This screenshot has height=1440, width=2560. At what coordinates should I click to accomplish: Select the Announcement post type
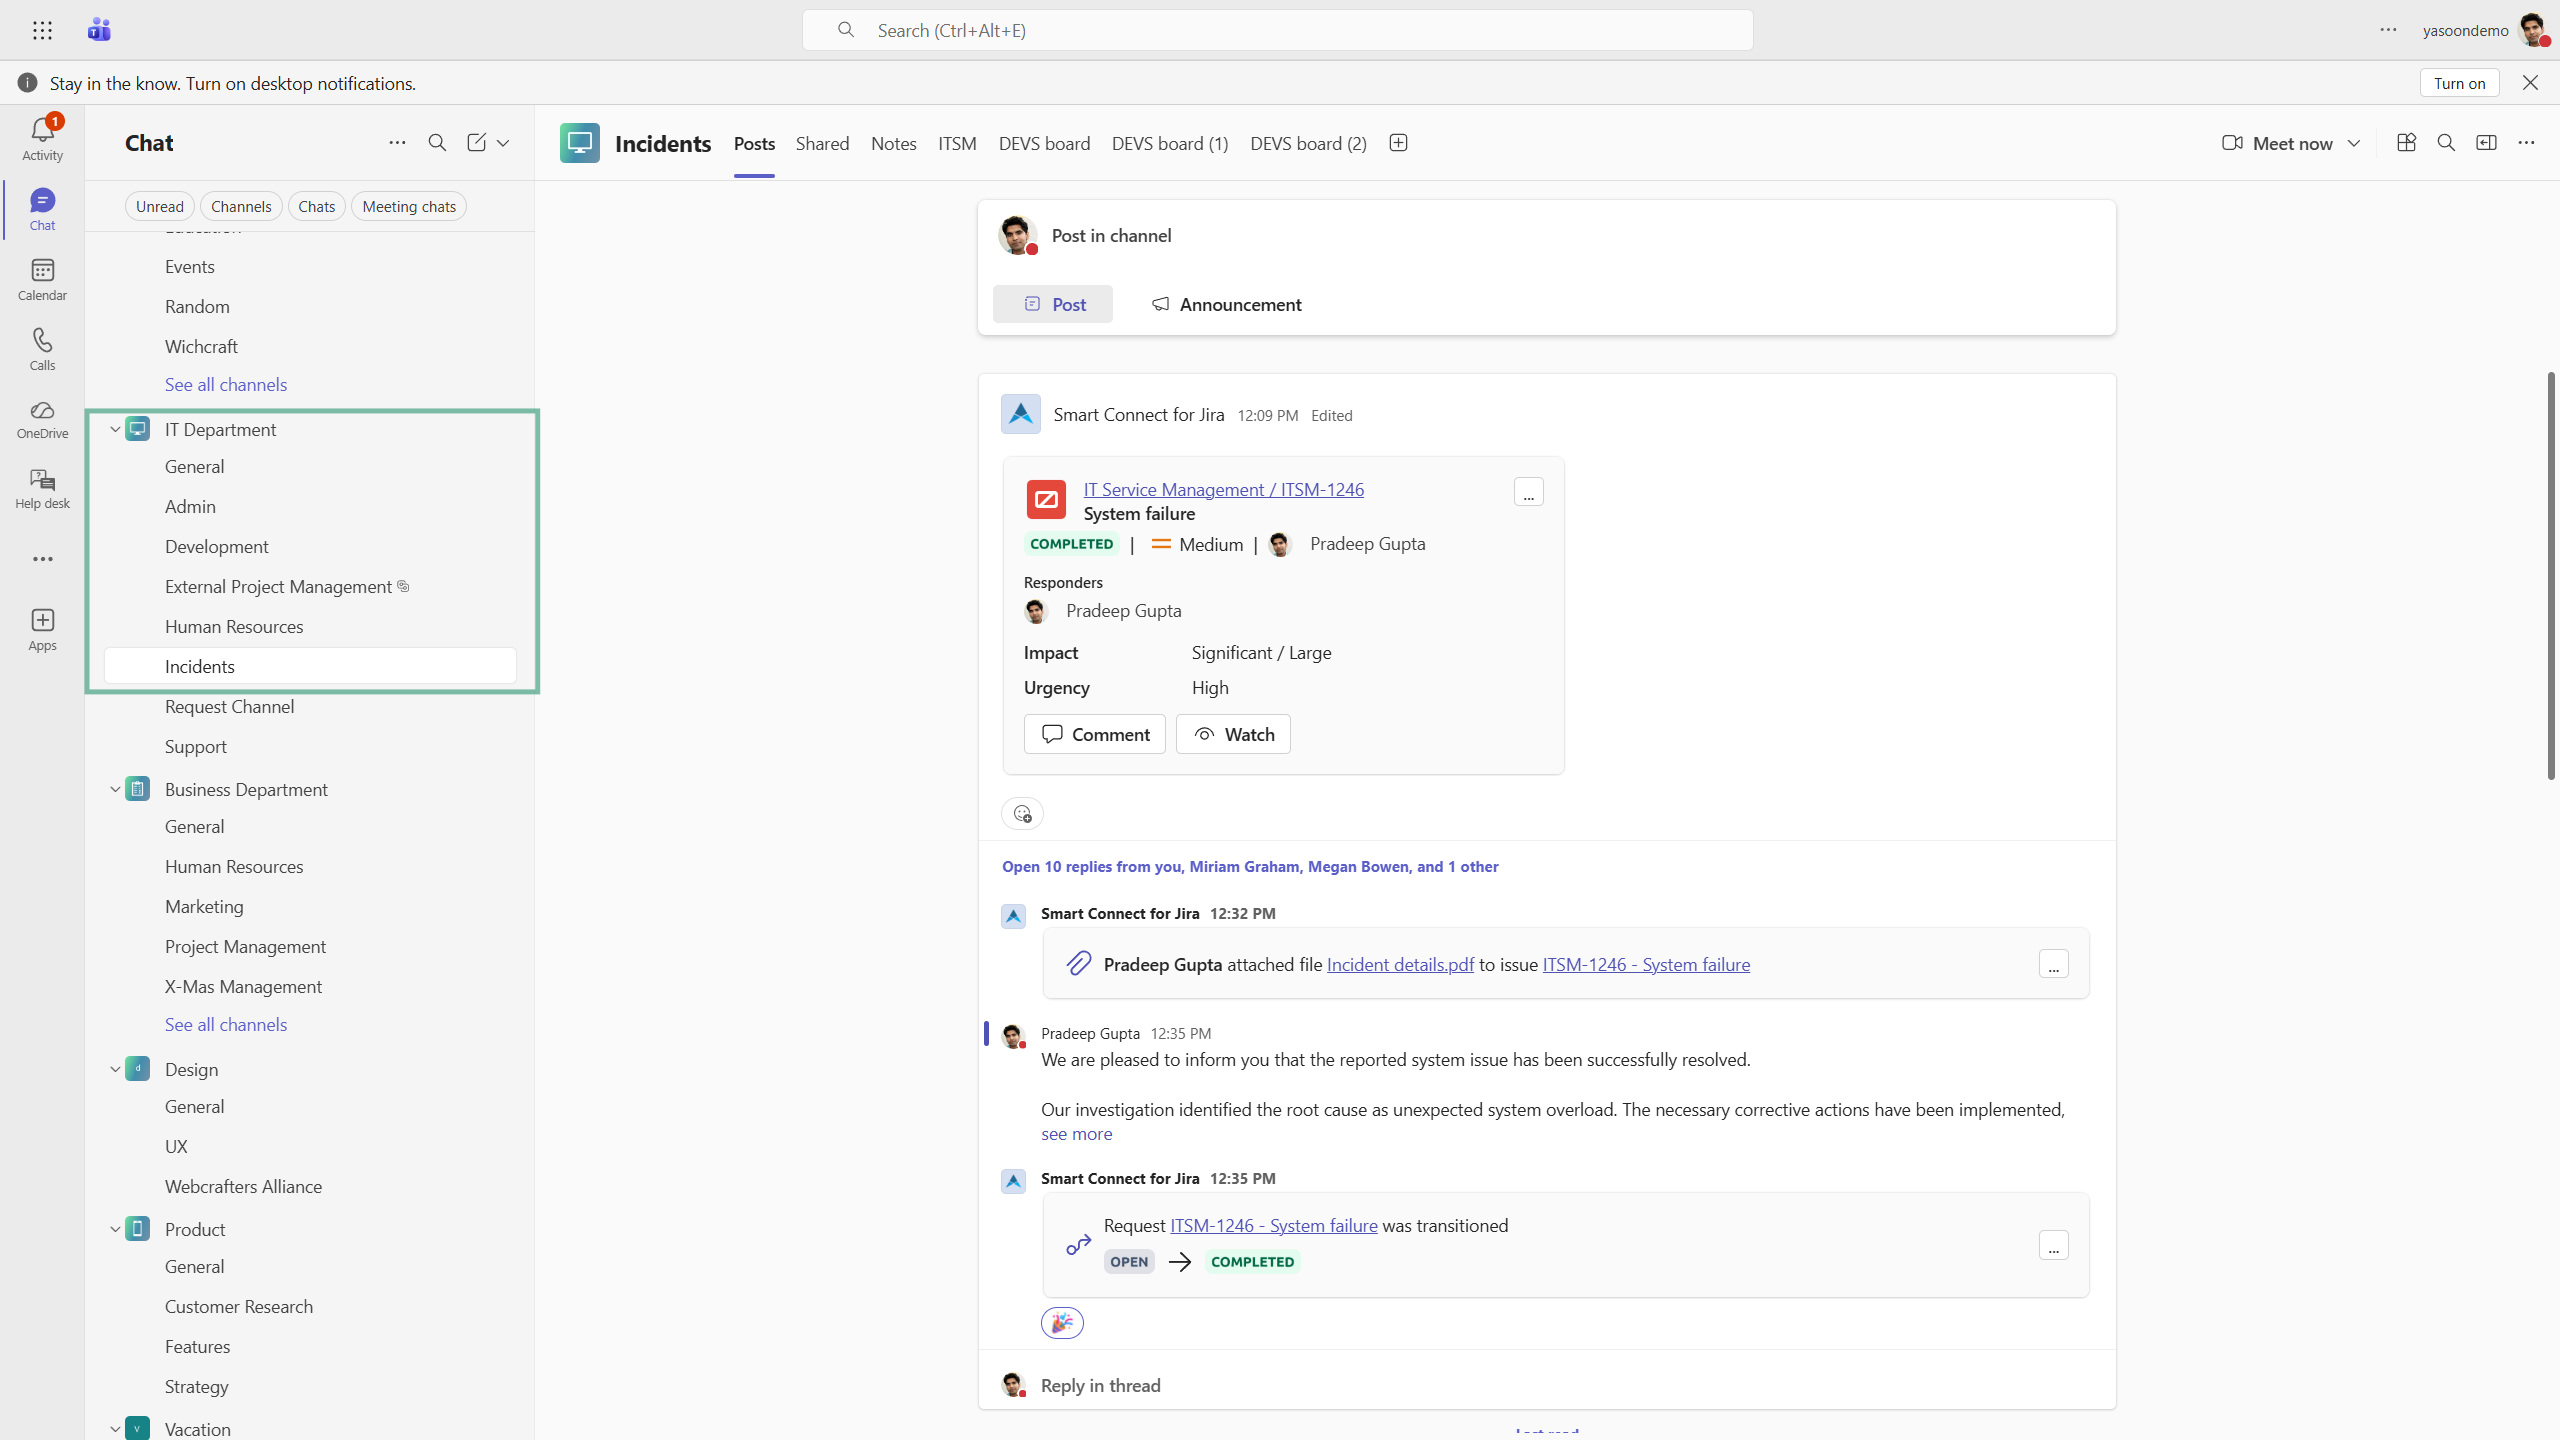point(1226,304)
